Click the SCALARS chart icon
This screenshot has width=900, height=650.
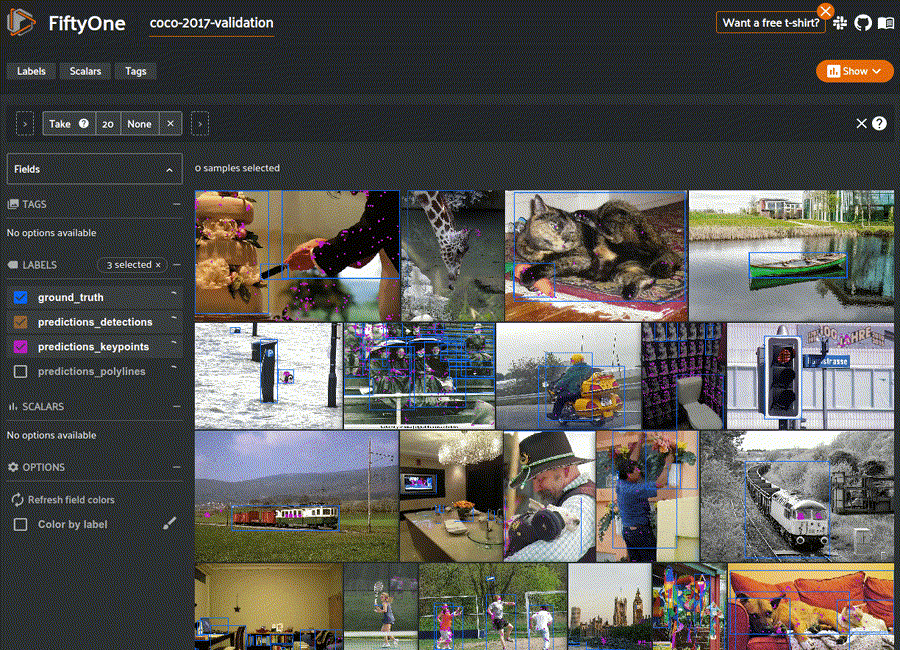(x=13, y=407)
